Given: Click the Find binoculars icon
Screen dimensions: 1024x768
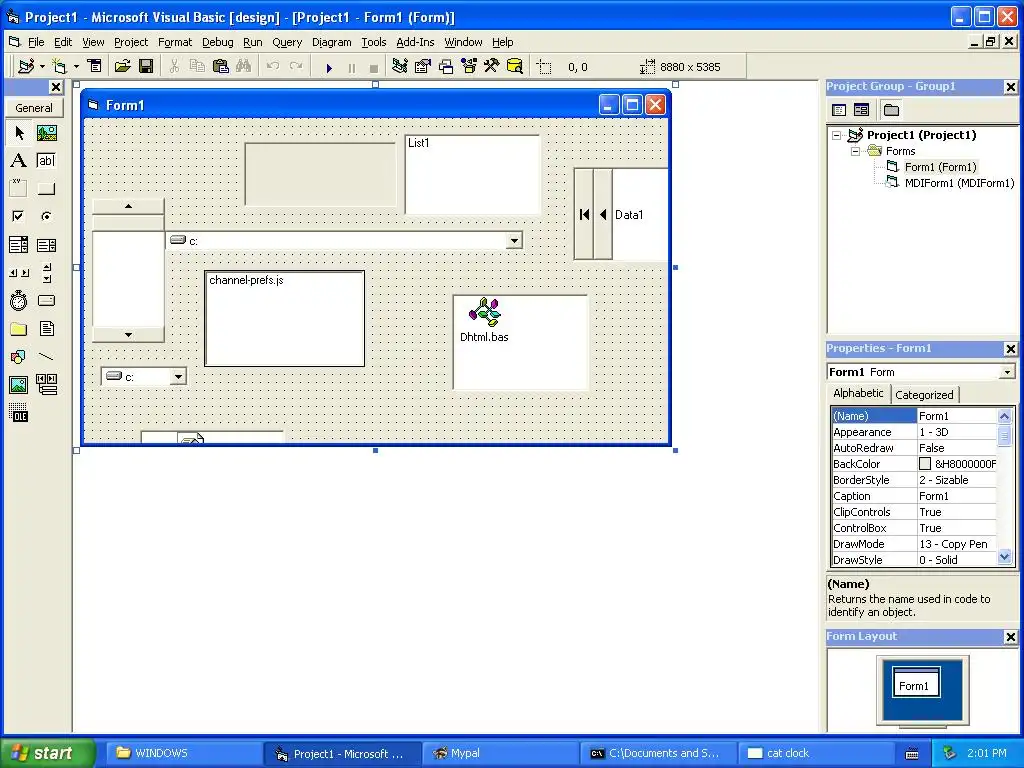Looking at the screenshot, I should pyautogui.click(x=244, y=66).
